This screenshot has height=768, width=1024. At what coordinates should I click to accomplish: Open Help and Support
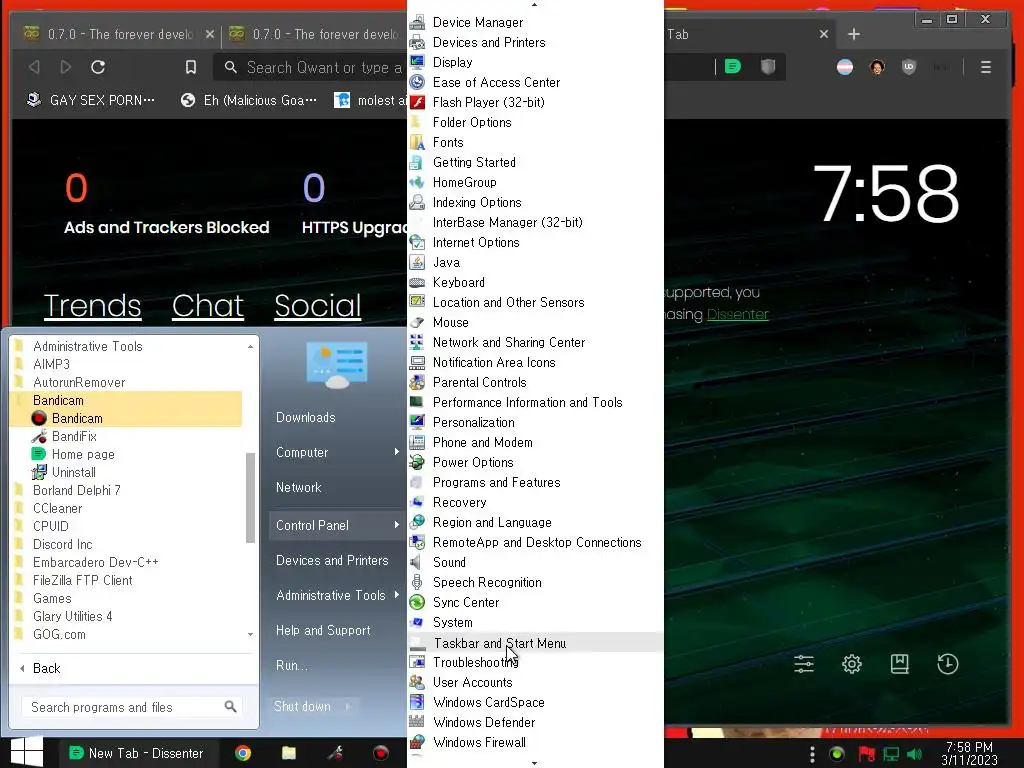(323, 631)
